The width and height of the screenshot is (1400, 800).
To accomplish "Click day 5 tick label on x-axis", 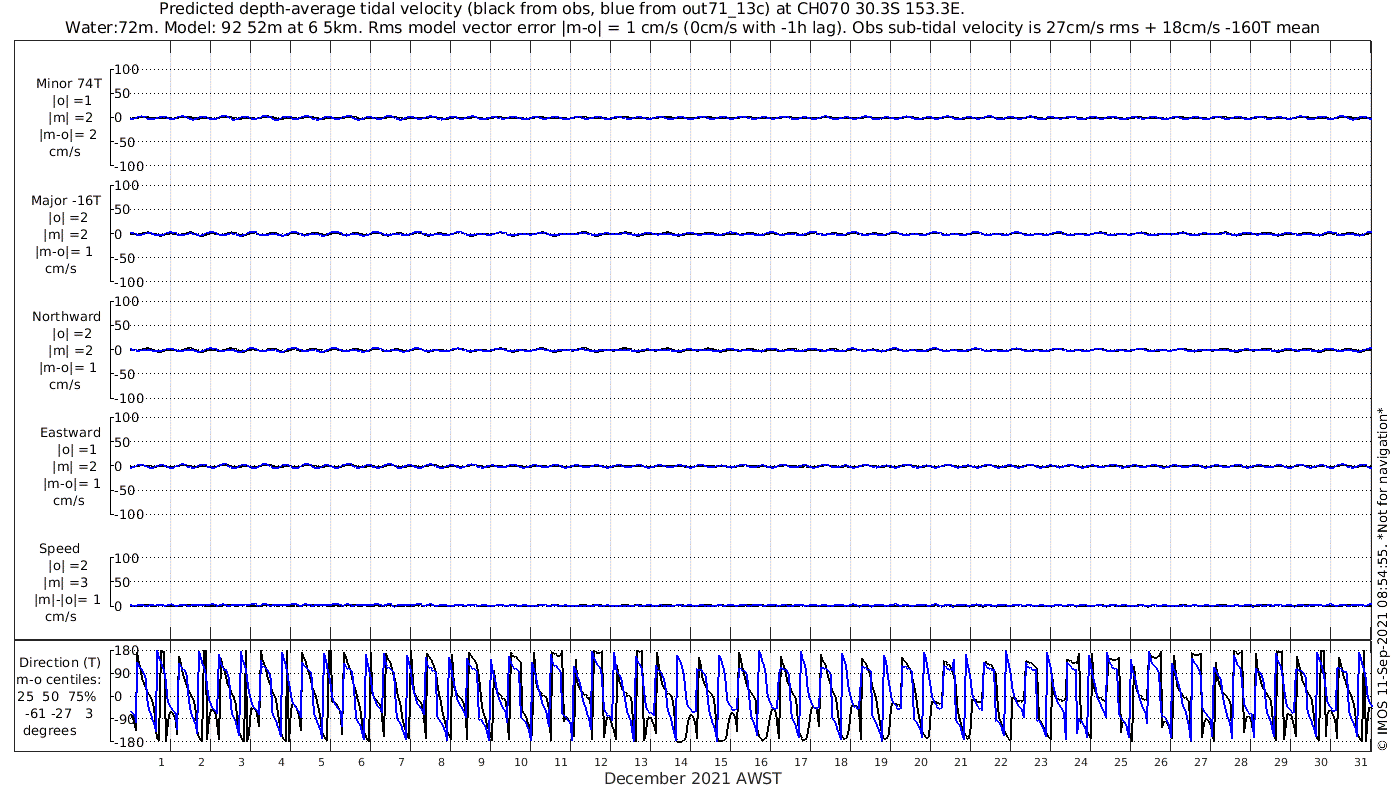I will 321,762.
